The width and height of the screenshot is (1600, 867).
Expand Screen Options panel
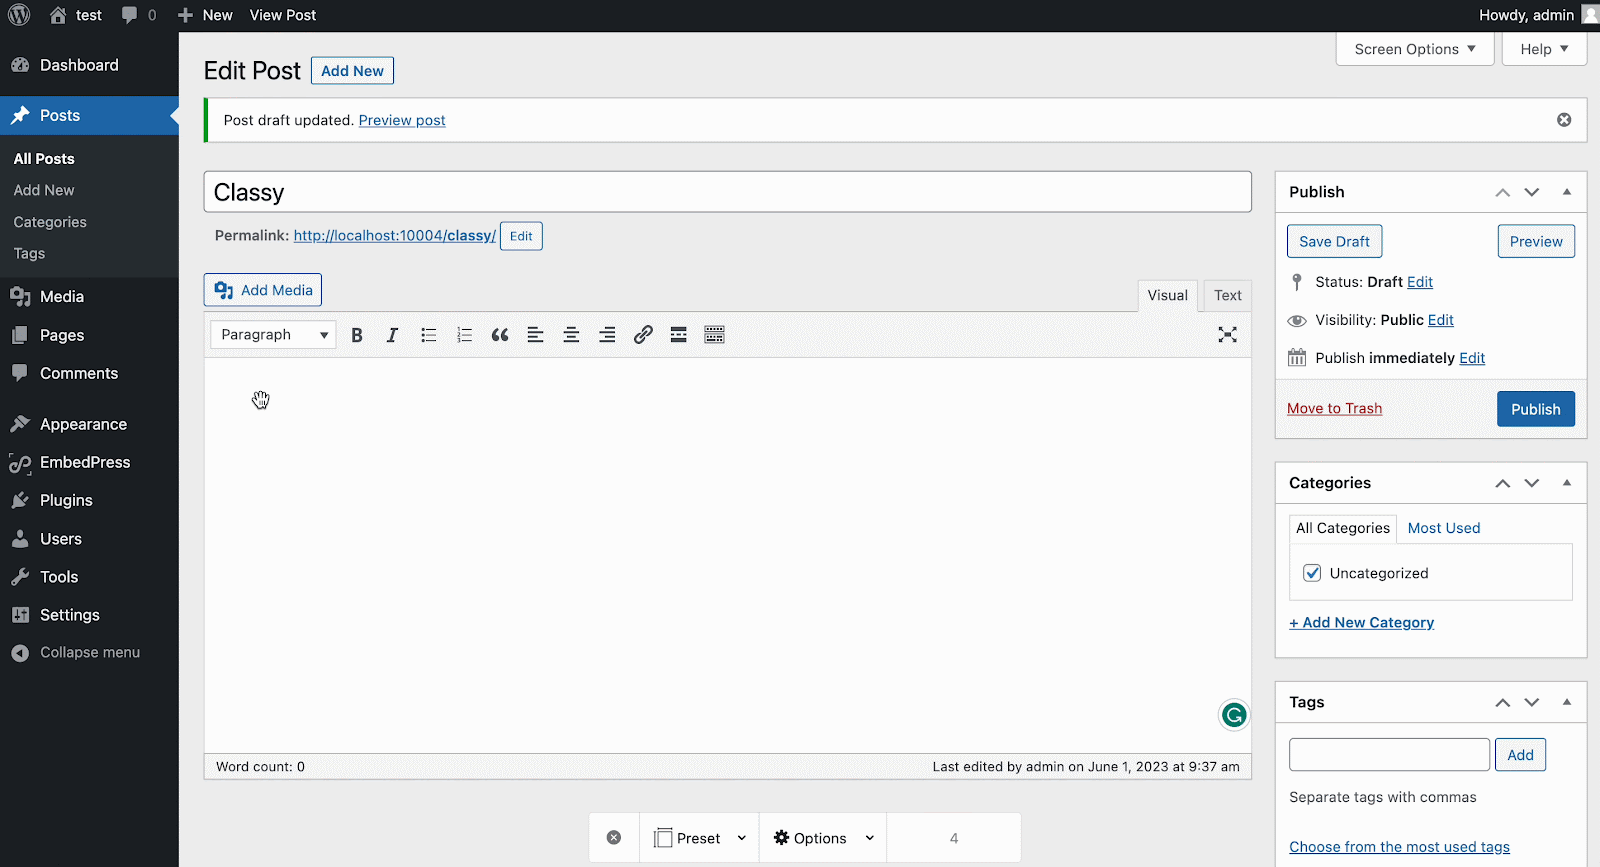pos(1415,49)
